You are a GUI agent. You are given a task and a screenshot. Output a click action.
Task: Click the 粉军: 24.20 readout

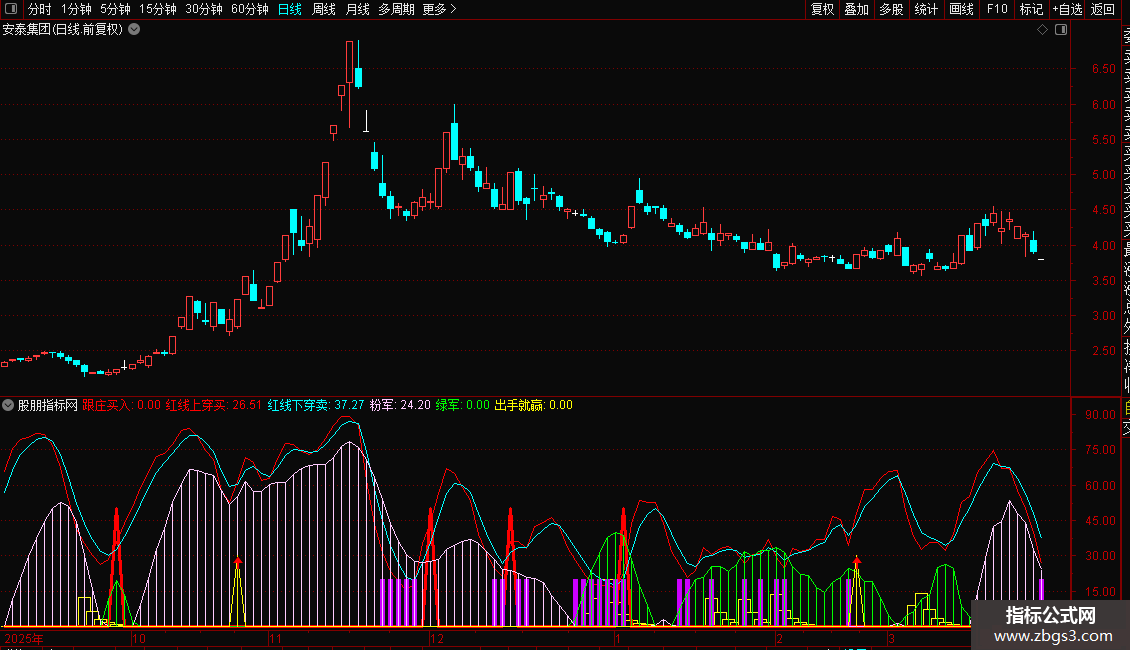tap(400, 405)
